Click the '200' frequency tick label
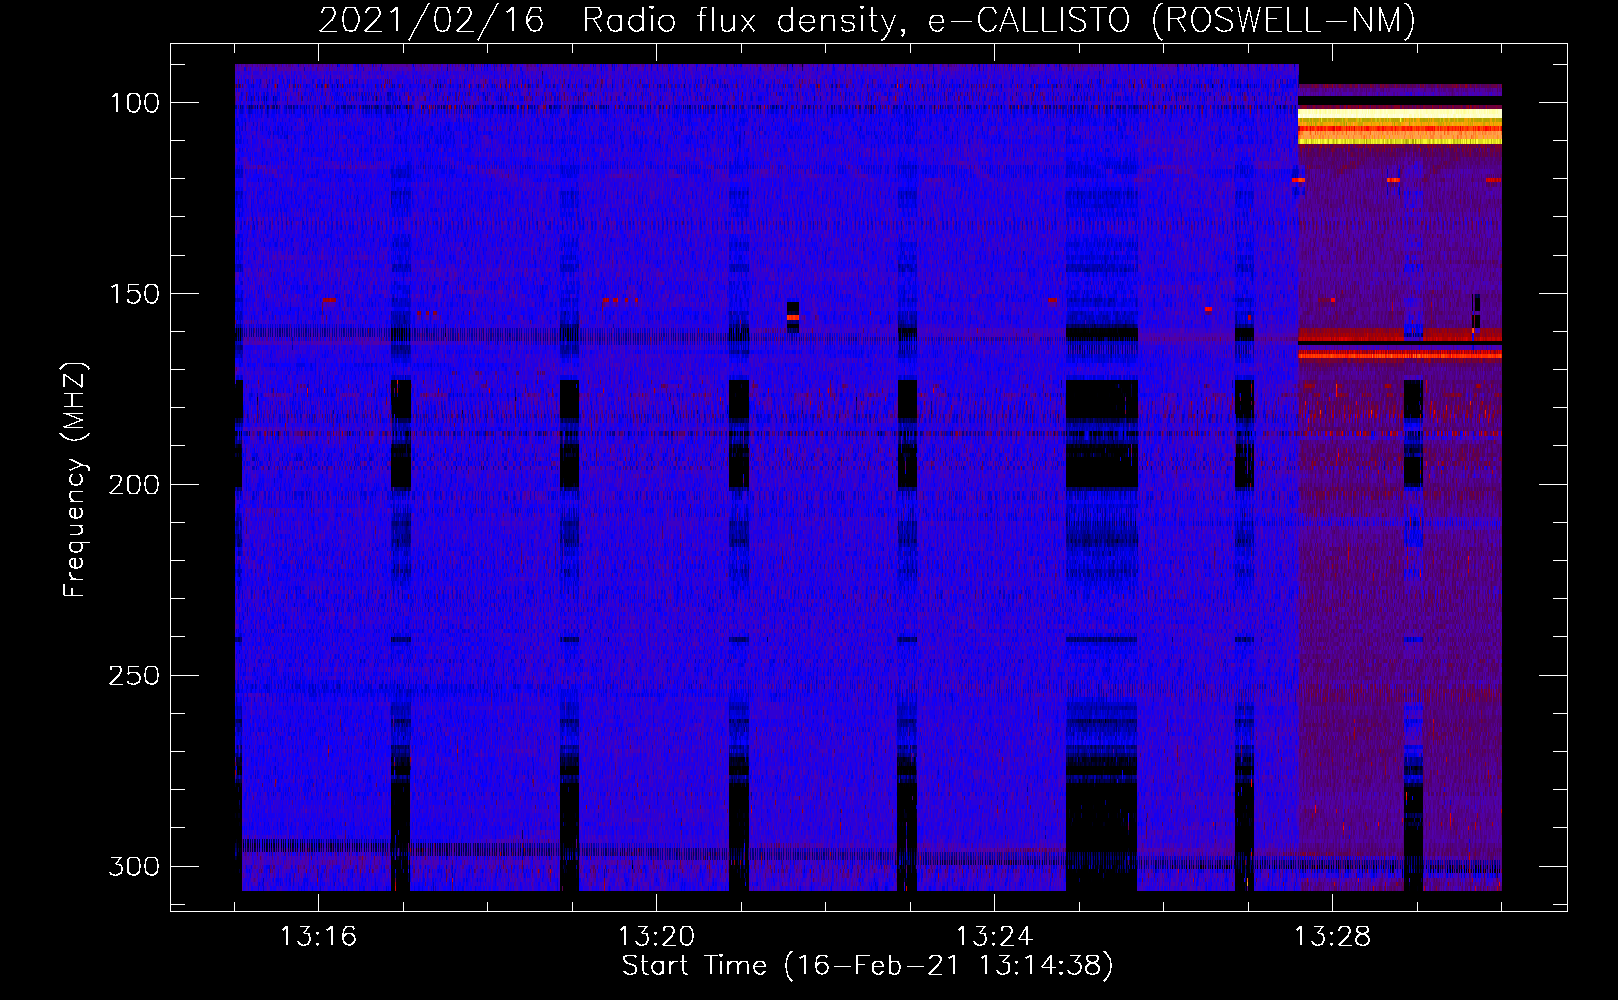The image size is (1618, 1000). pyautogui.click(x=133, y=485)
